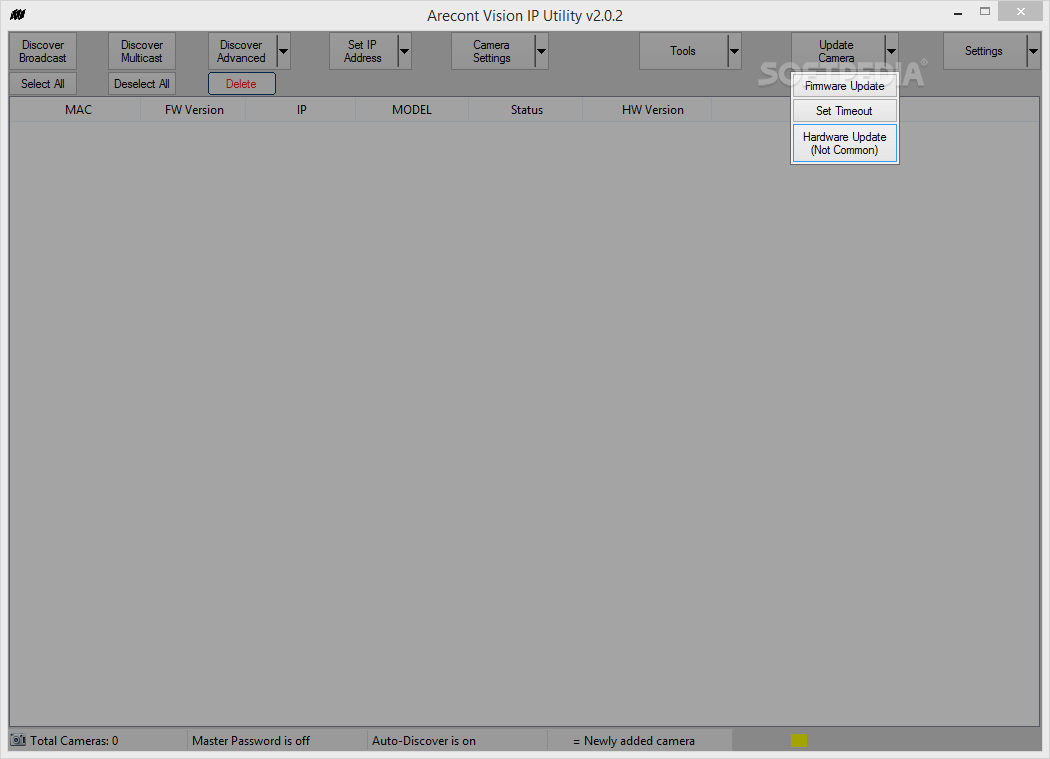This screenshot has width=1050, height=759.
Task: Click the MODEL column header
Action: pyautogui.click(x=412, y=110)
